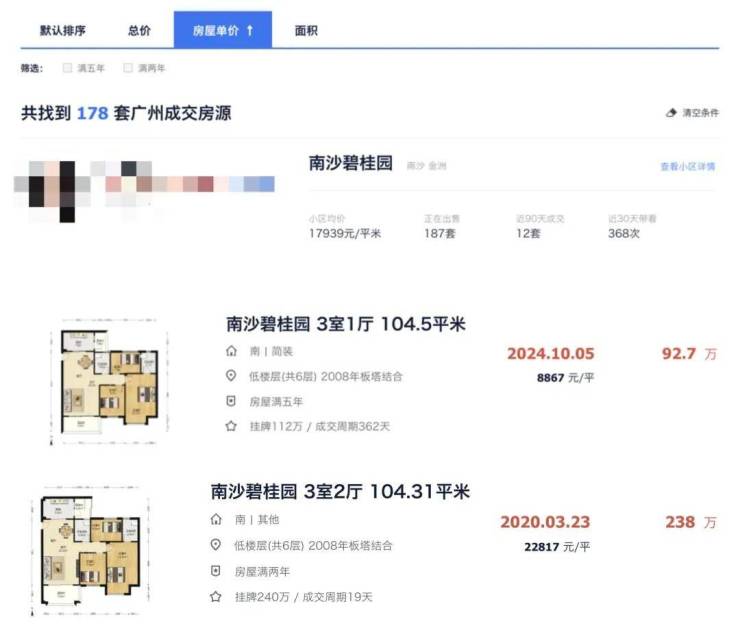The image size is (740, 641).
Task: Click shield icon beside 房屋满两年
Action: point(216,571)
